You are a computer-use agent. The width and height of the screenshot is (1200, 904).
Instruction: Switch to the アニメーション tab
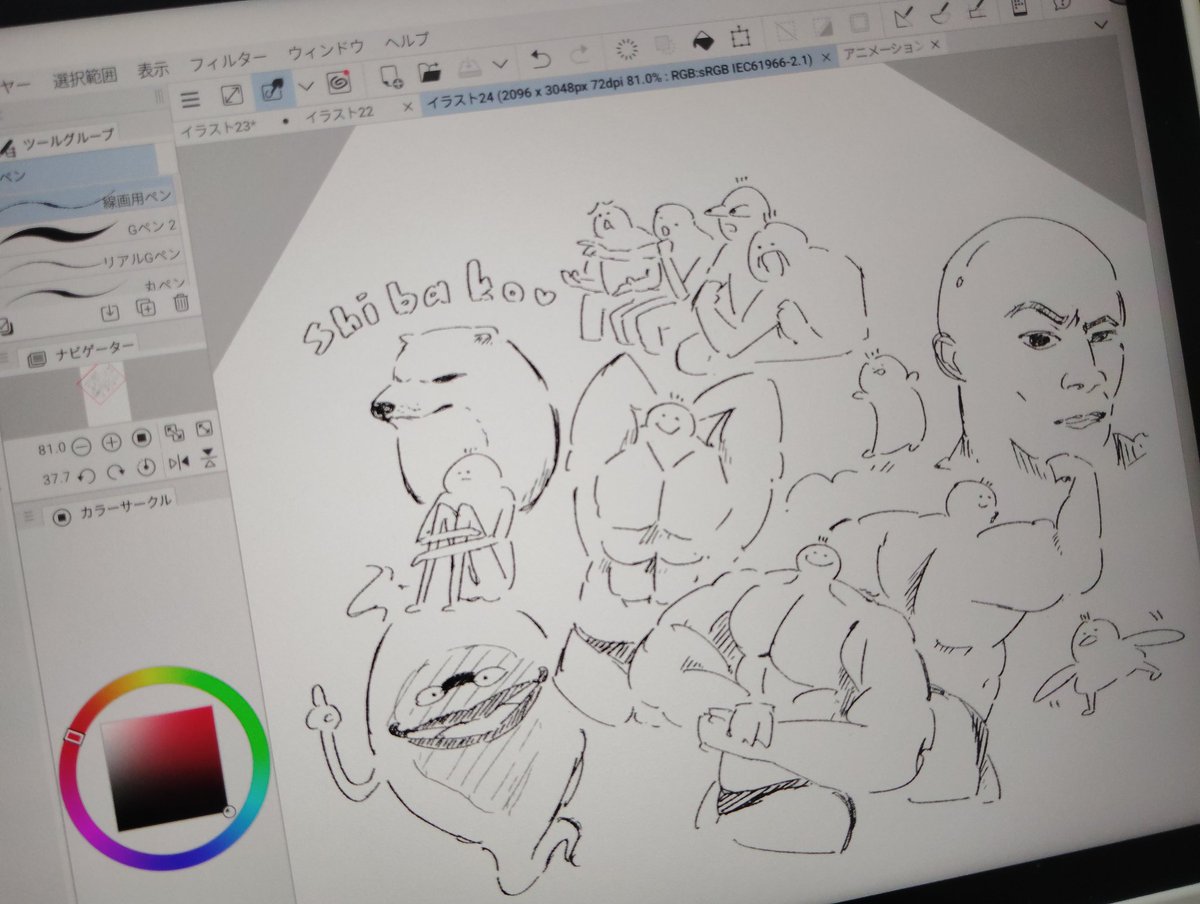pyautogui.click(x=884, y=48)
